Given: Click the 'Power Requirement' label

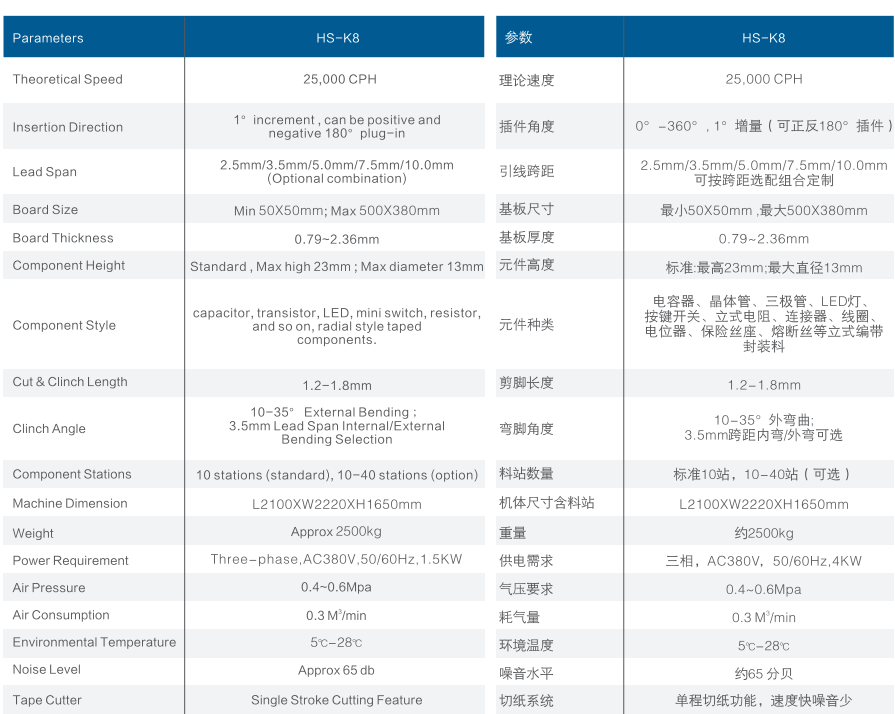Looking at the screenshot, I should 70,560.
